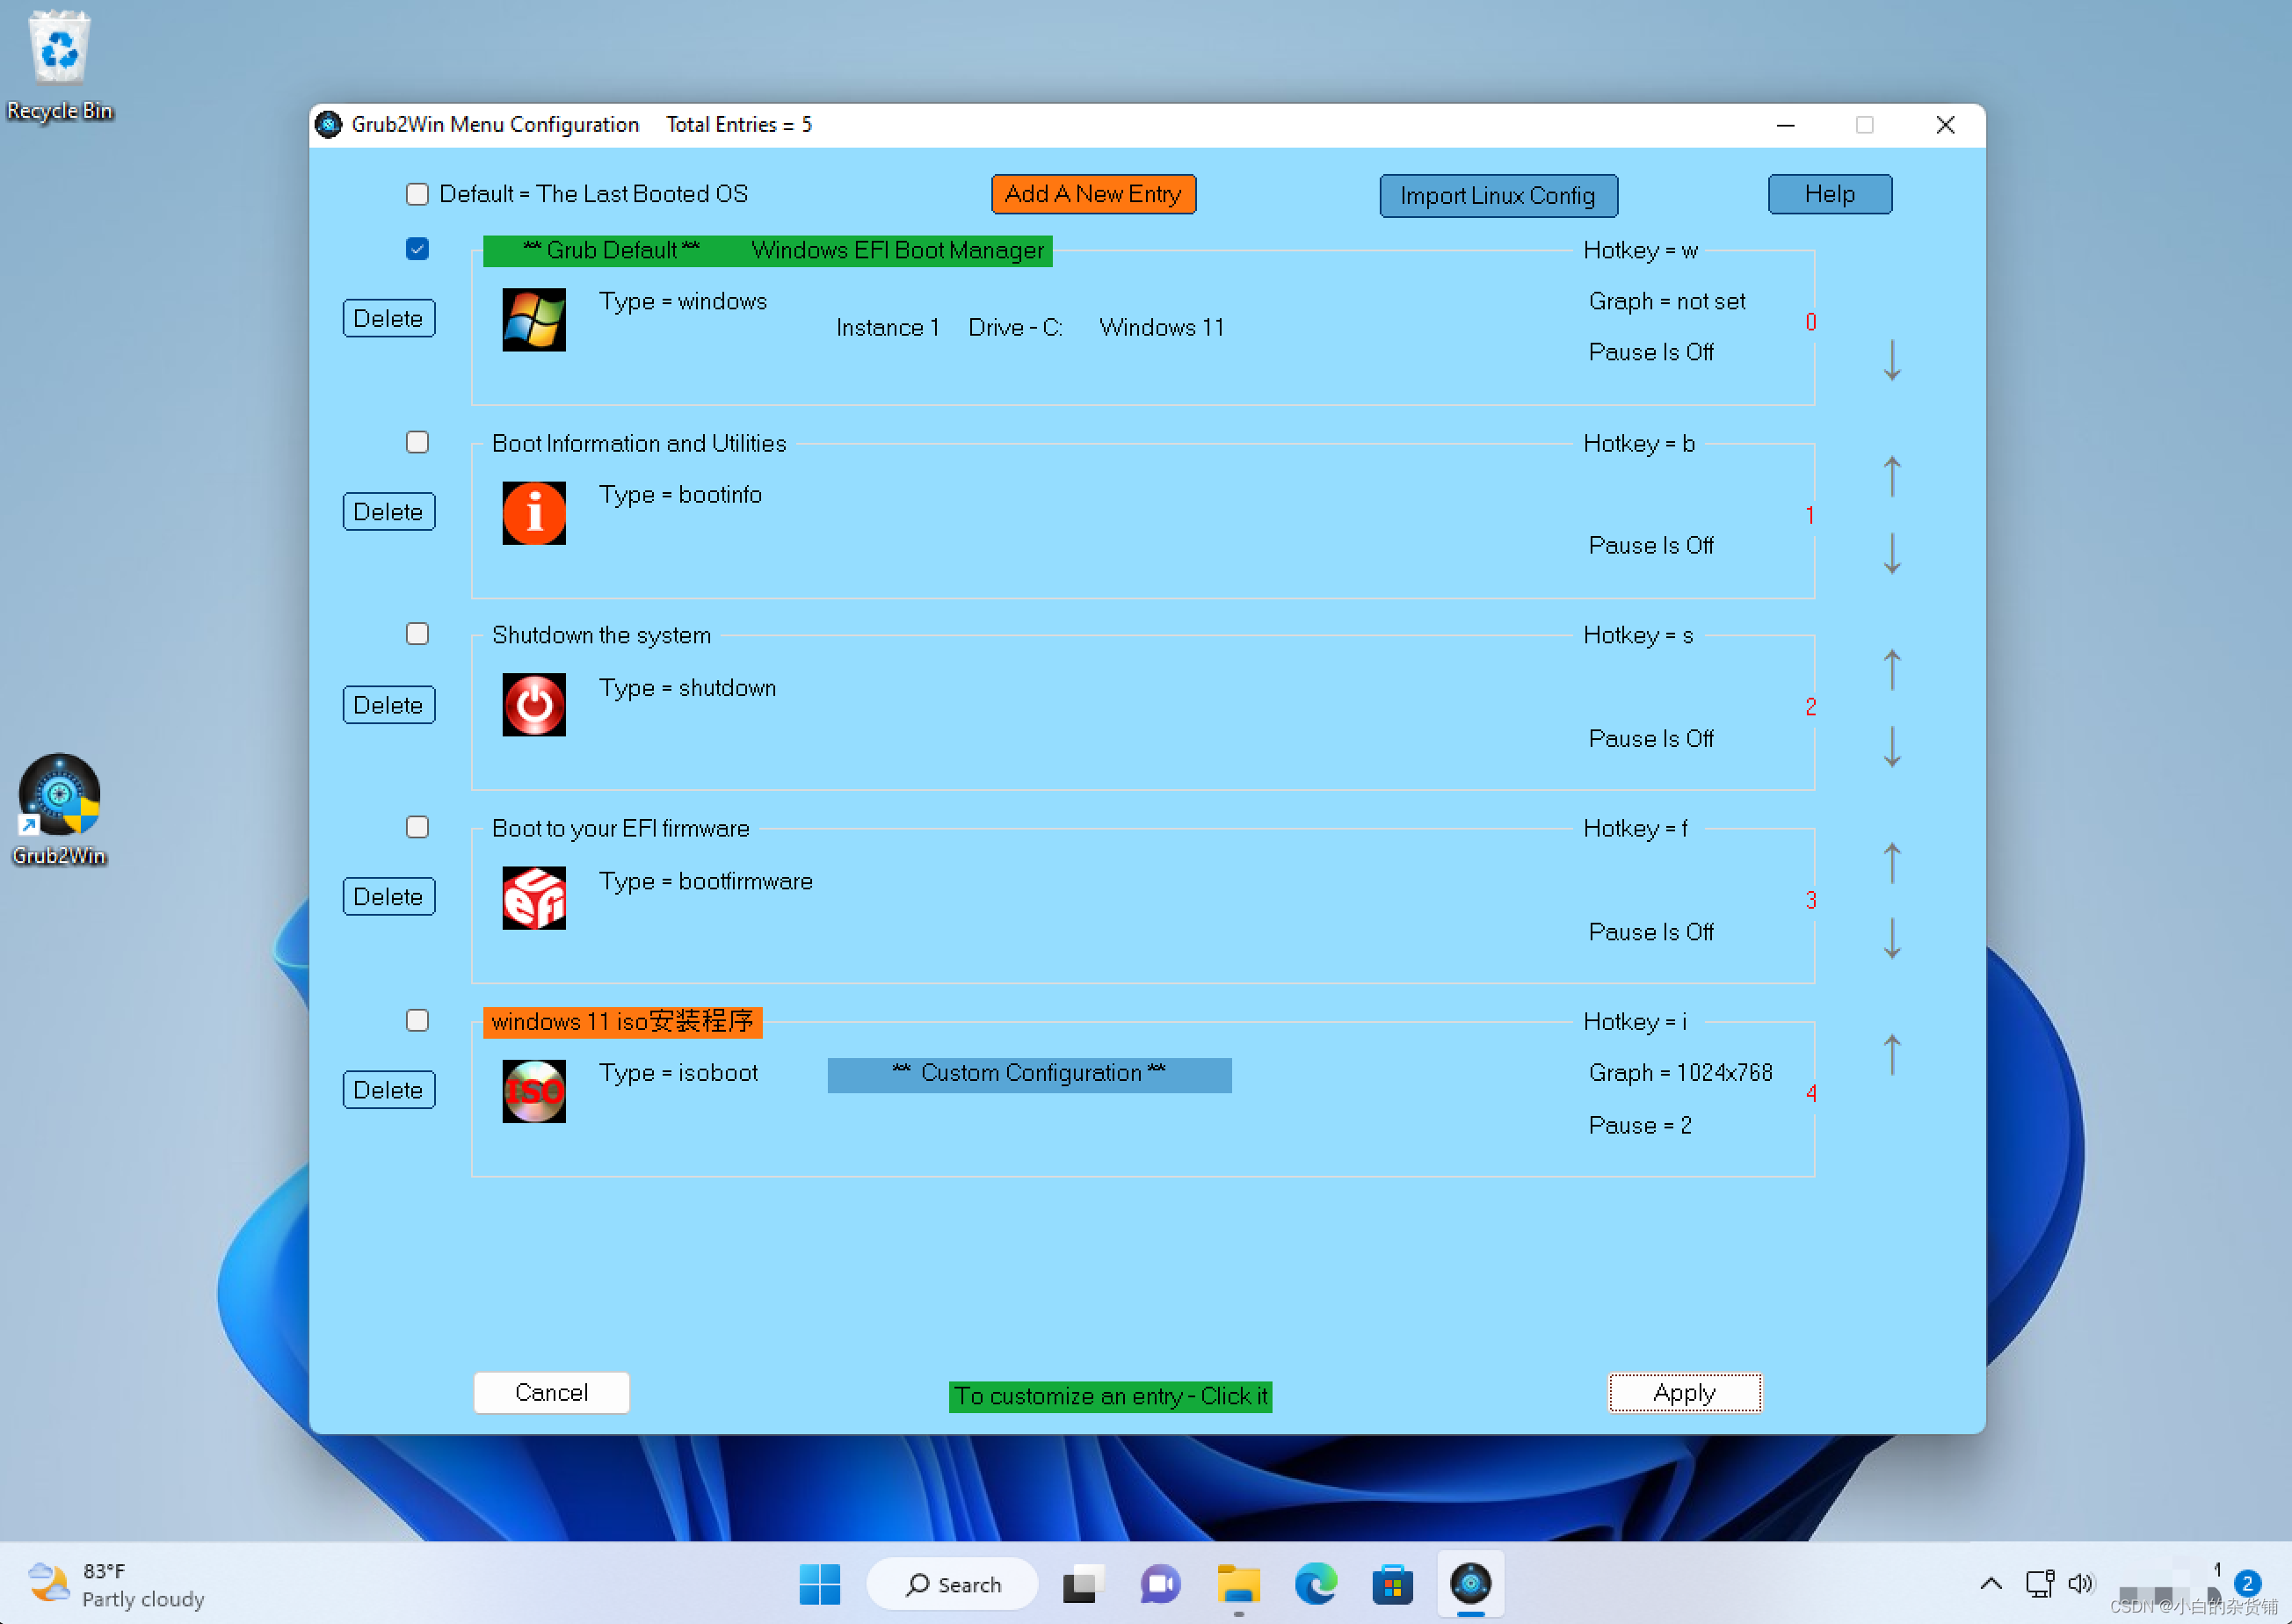This screenshot has height=1624, width=2292.
Task: Click the Windows flag icon of the Windows entry
Action: (534, 320)
